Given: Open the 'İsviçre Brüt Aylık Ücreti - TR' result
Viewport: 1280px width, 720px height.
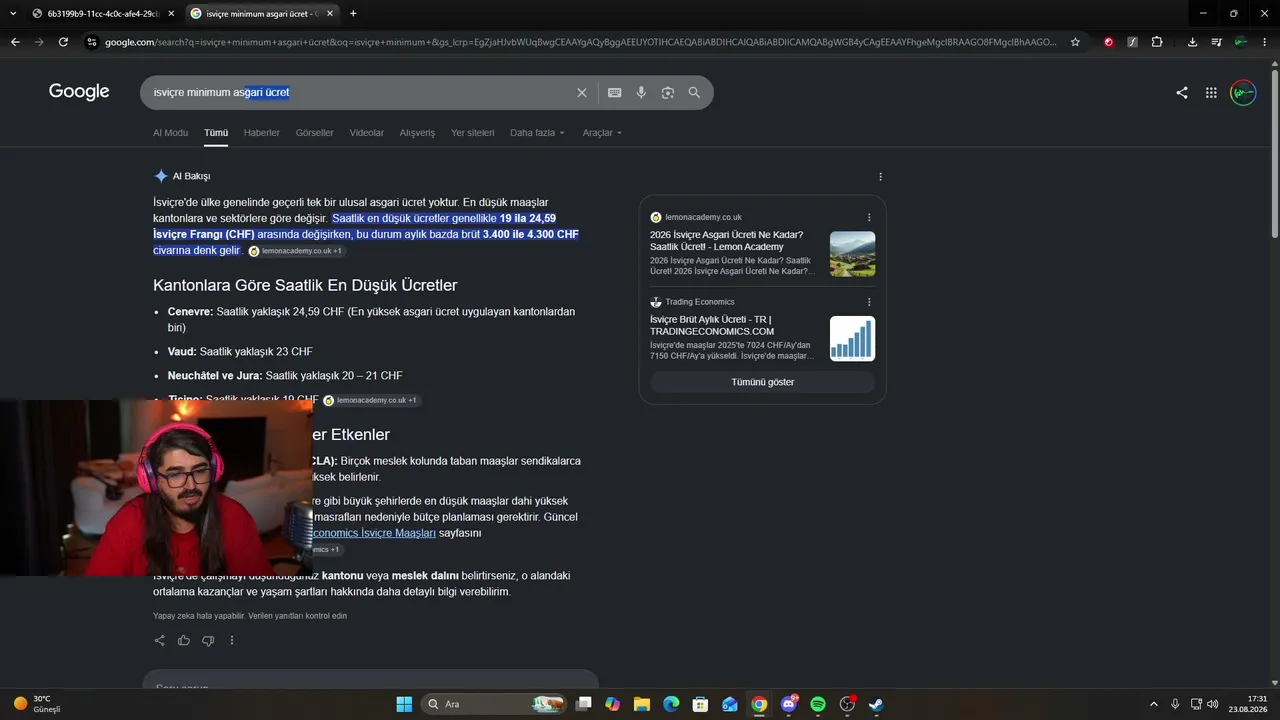Looking at the screenshot, I should coord(712,325).
